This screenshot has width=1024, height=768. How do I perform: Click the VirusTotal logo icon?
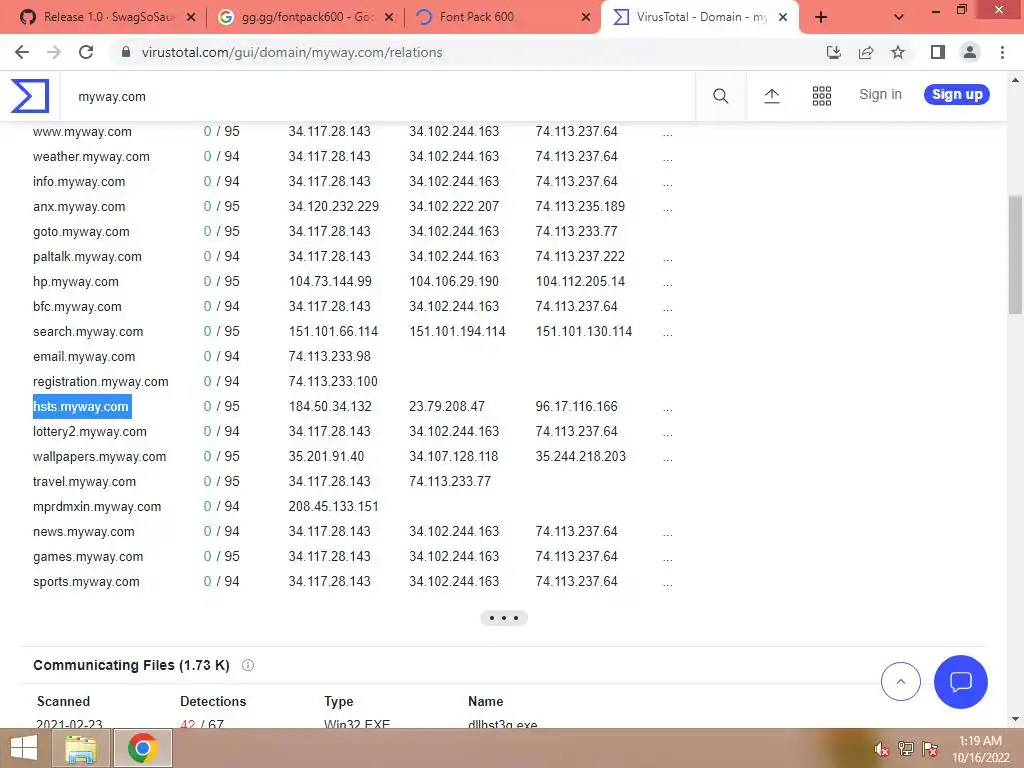tap(30, 96)
